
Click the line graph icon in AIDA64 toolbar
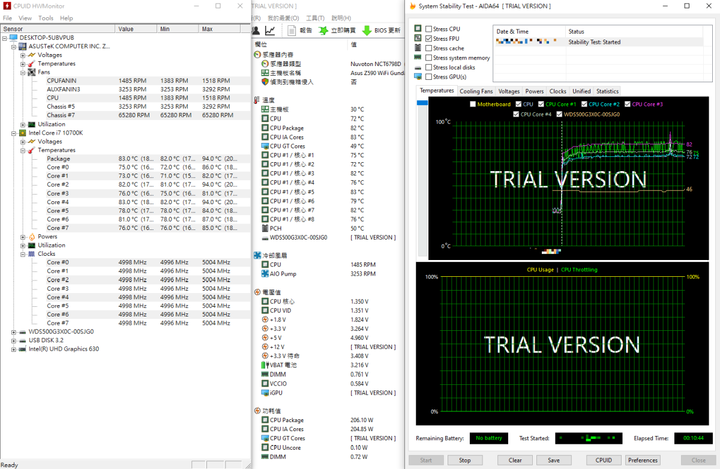point(270,30)
